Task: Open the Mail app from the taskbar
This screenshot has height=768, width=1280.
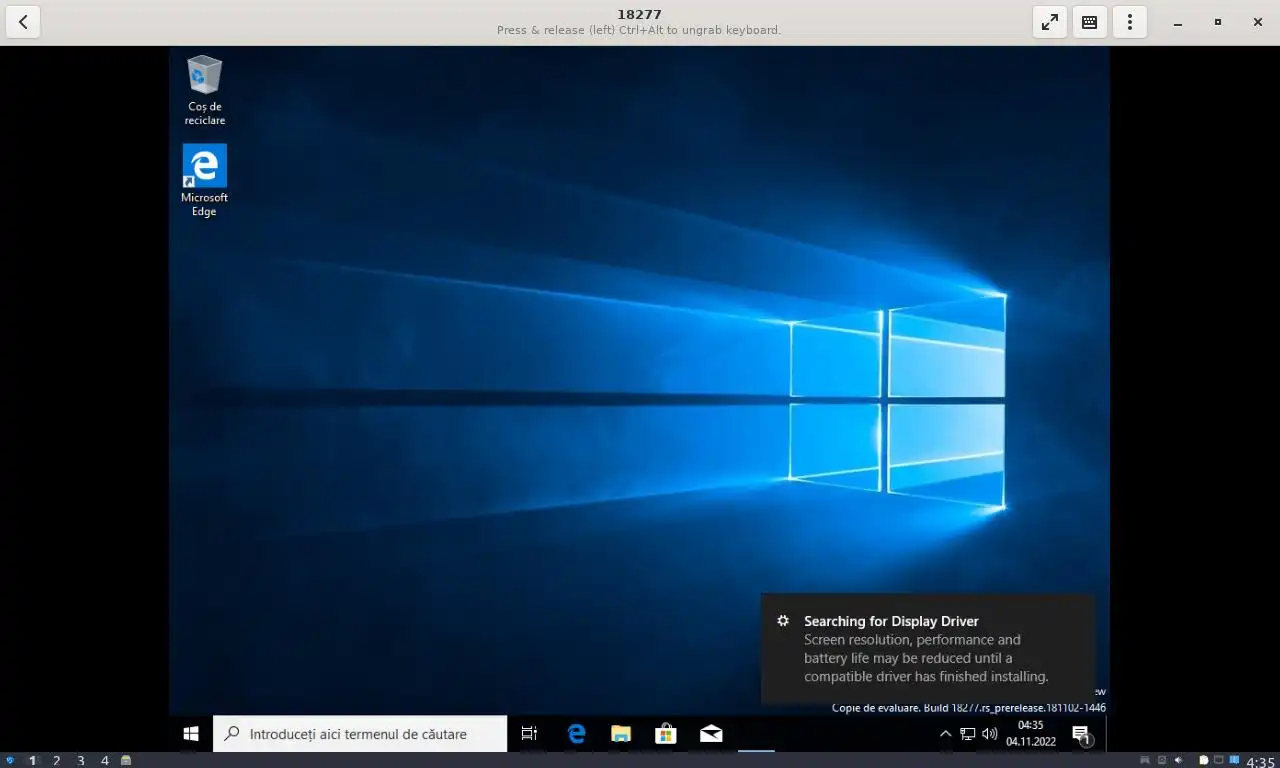Action: (x=711, y=734)
